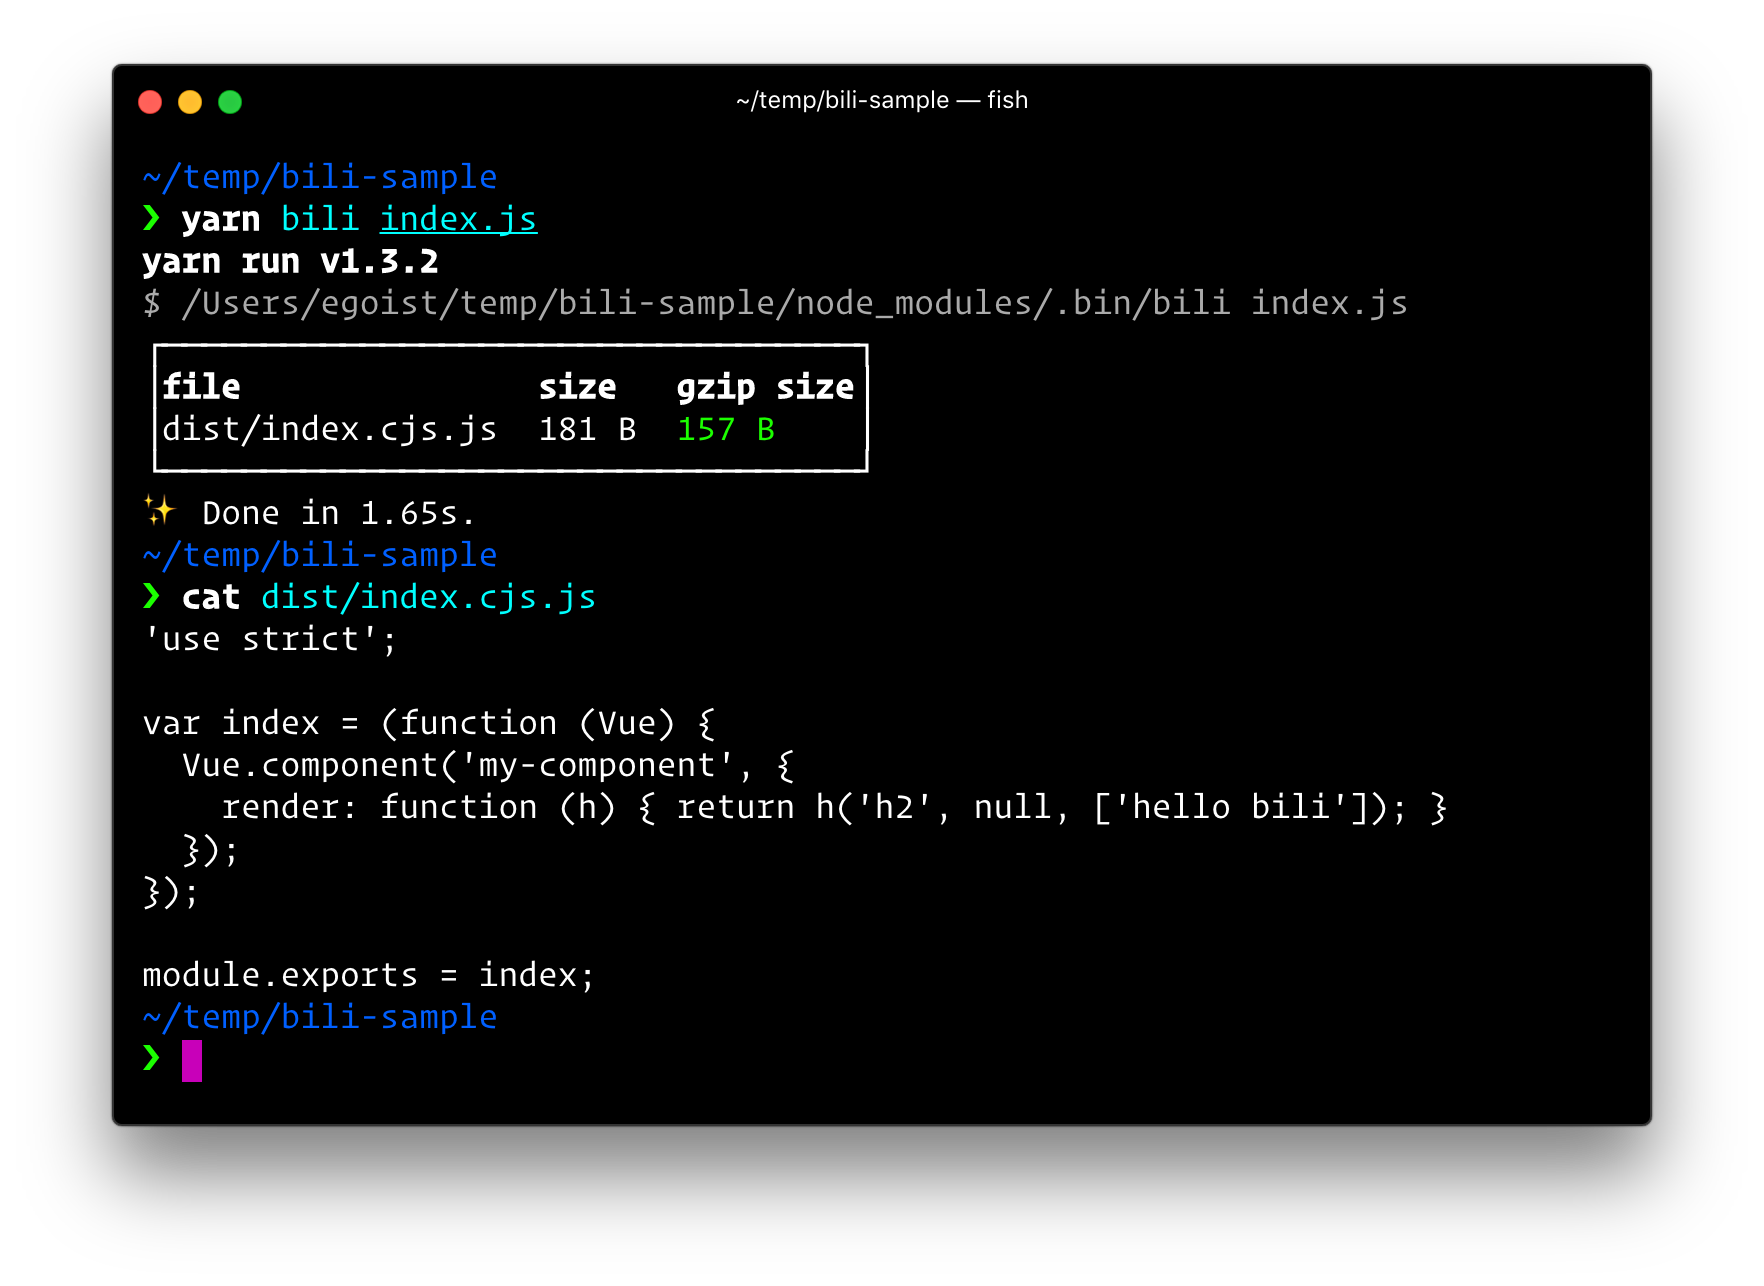
Task: Click the ~/temp/bili-sample path above cat command
Action: 319,554
